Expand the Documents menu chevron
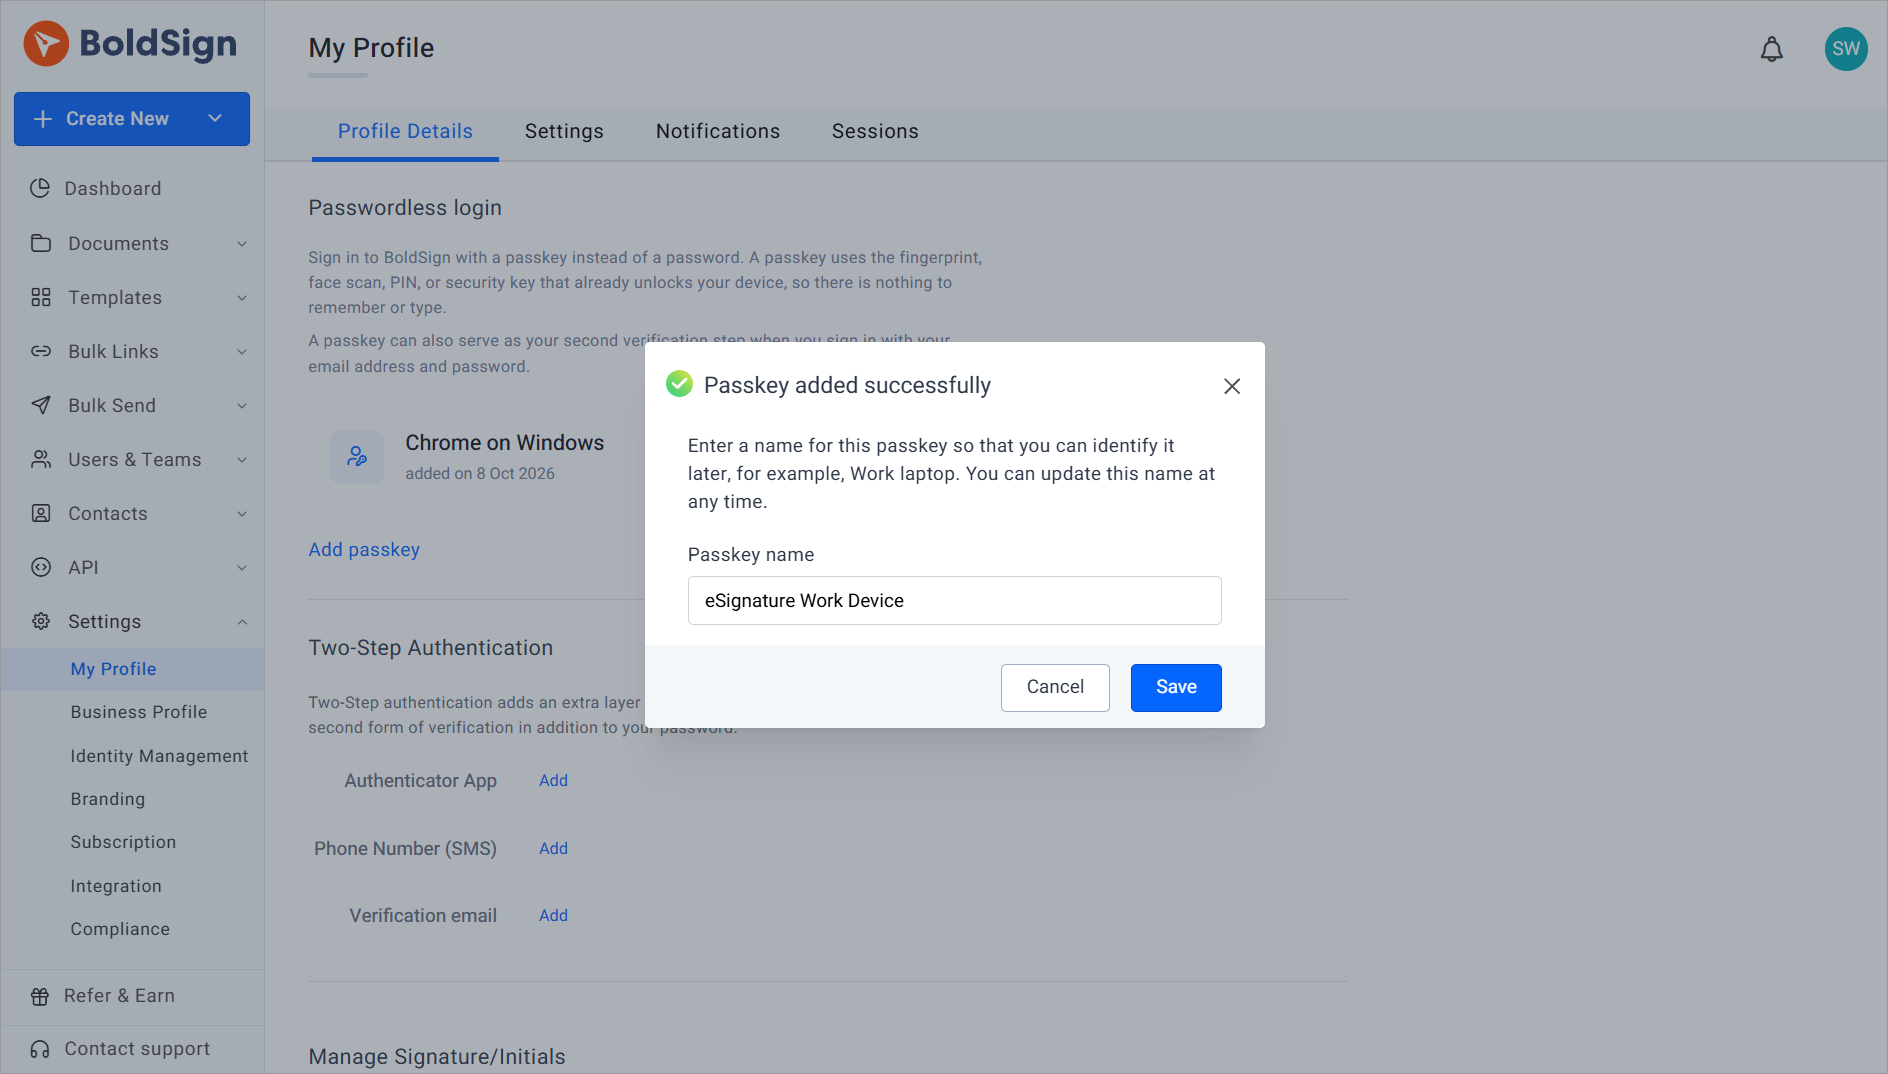The image size is (1888, 1074). [242, 244]
